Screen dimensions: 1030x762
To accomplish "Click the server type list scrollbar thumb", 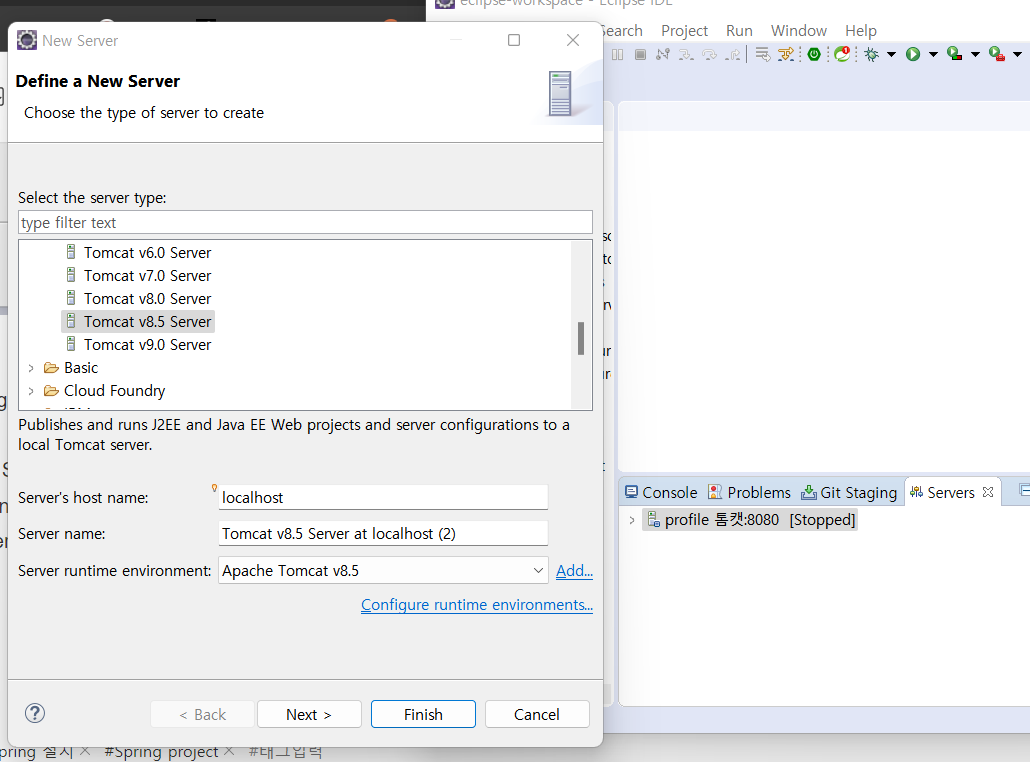I will 581,338.
